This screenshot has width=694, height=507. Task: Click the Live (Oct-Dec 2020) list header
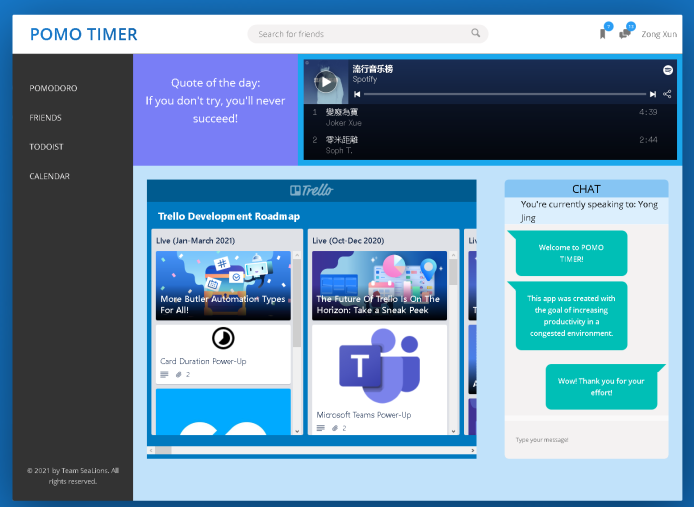point(348,241)
